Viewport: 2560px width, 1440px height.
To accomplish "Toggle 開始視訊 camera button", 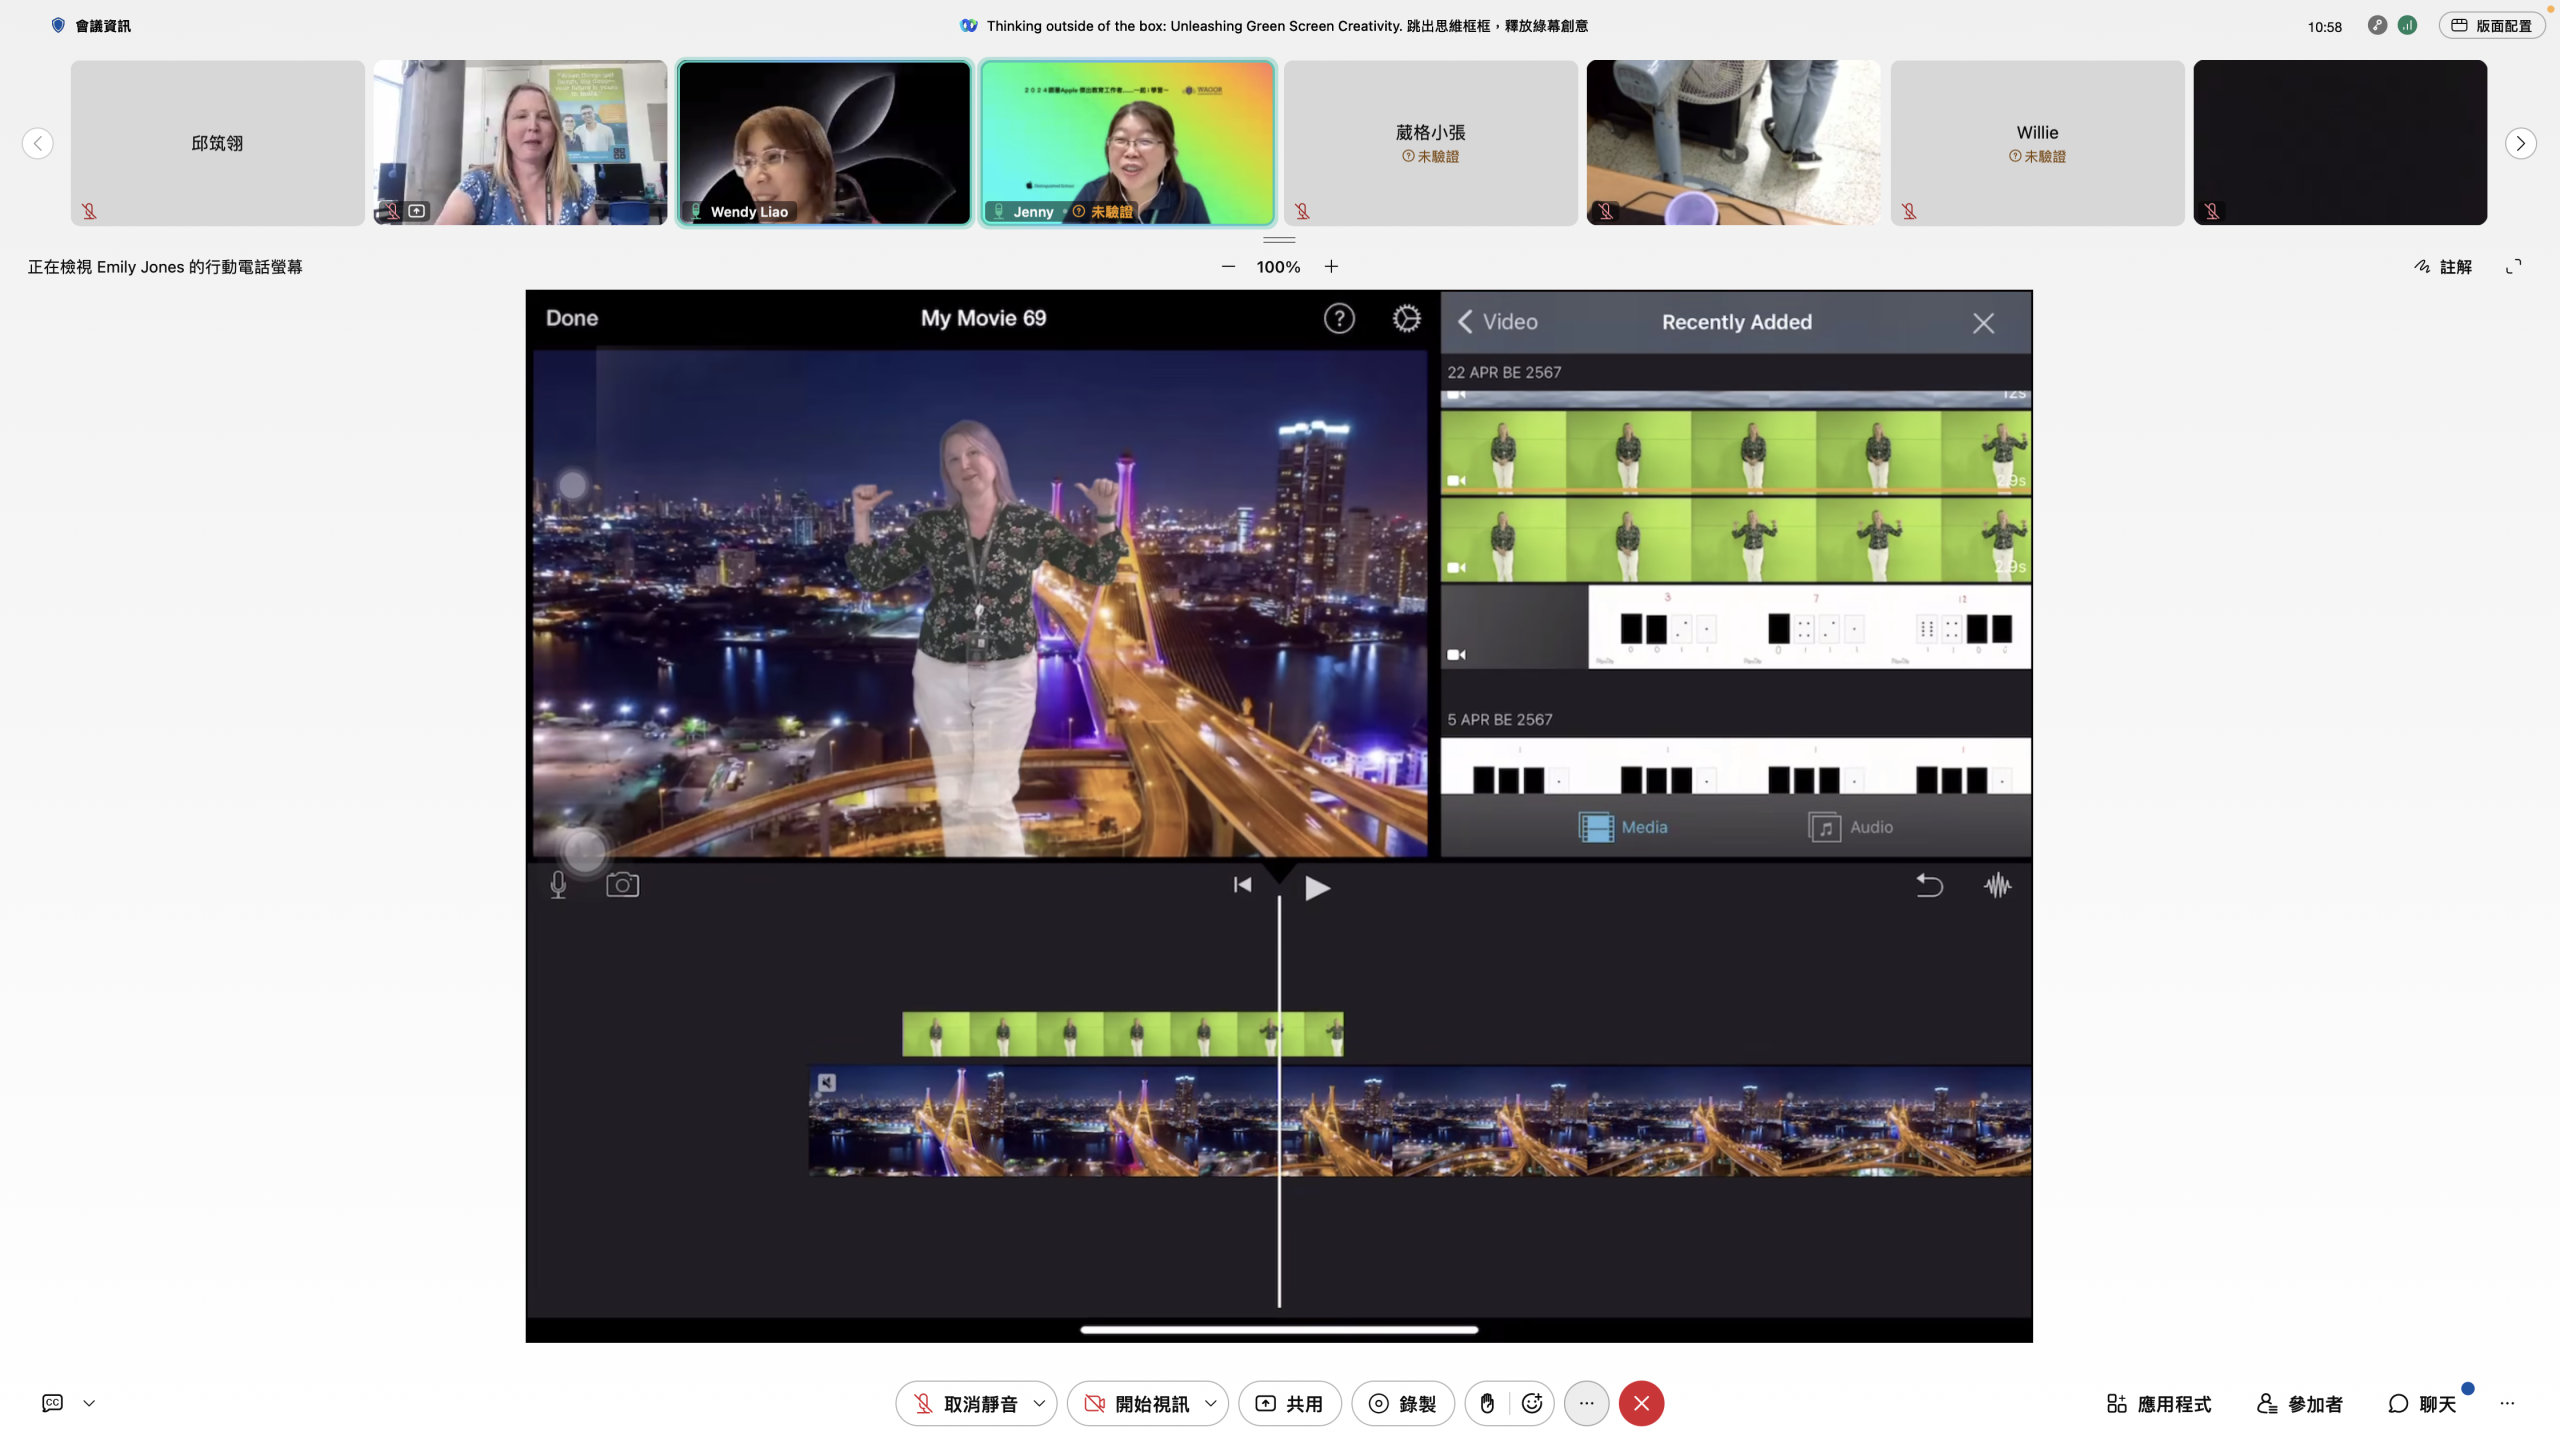I will (1136, 1403).
